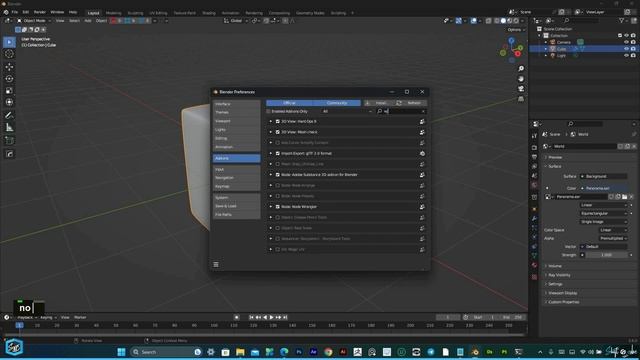The image size is (640, 360).
Task: Expand the Import-Export glTF add-on details
Action: [271, 153]
